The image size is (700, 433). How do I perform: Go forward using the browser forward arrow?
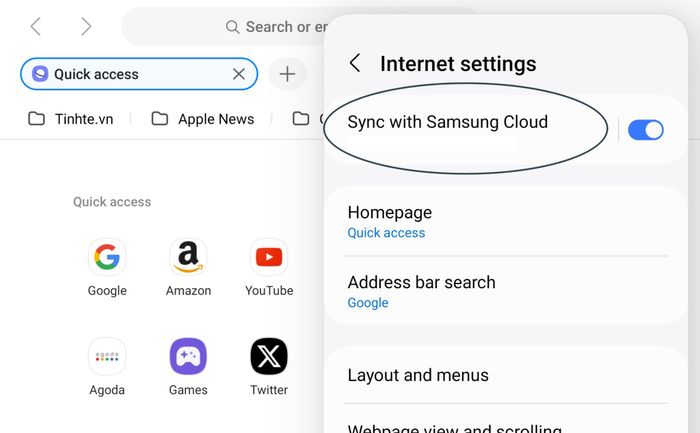click(x=86, y=26)
